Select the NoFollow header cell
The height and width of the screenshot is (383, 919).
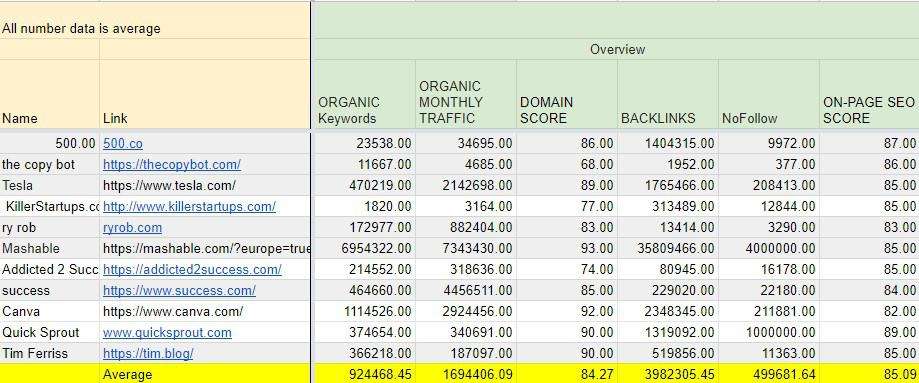click(x=769, y=94)
